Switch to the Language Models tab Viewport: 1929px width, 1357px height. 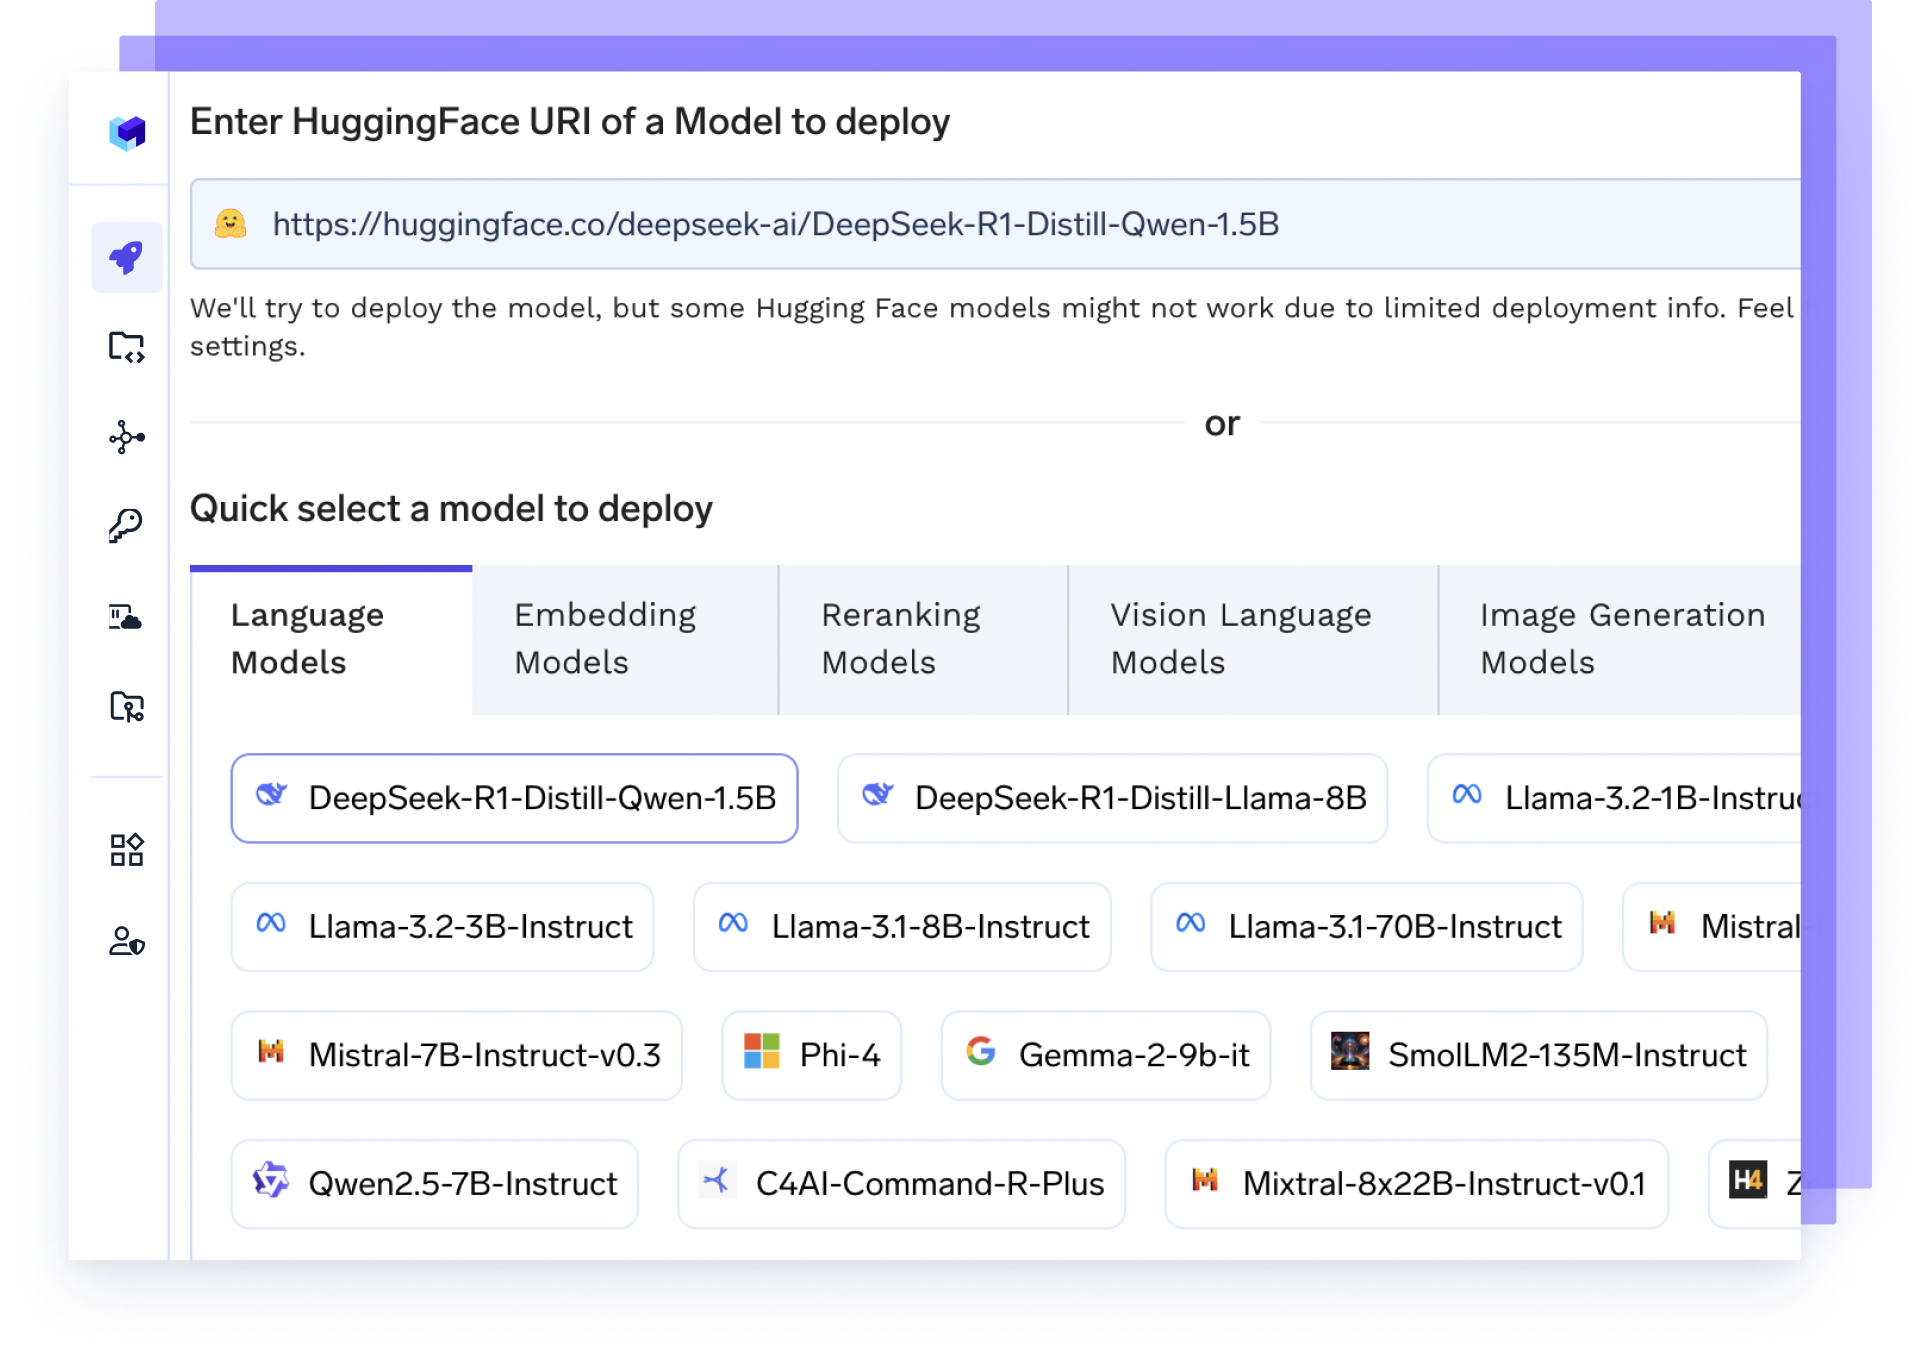331,639
